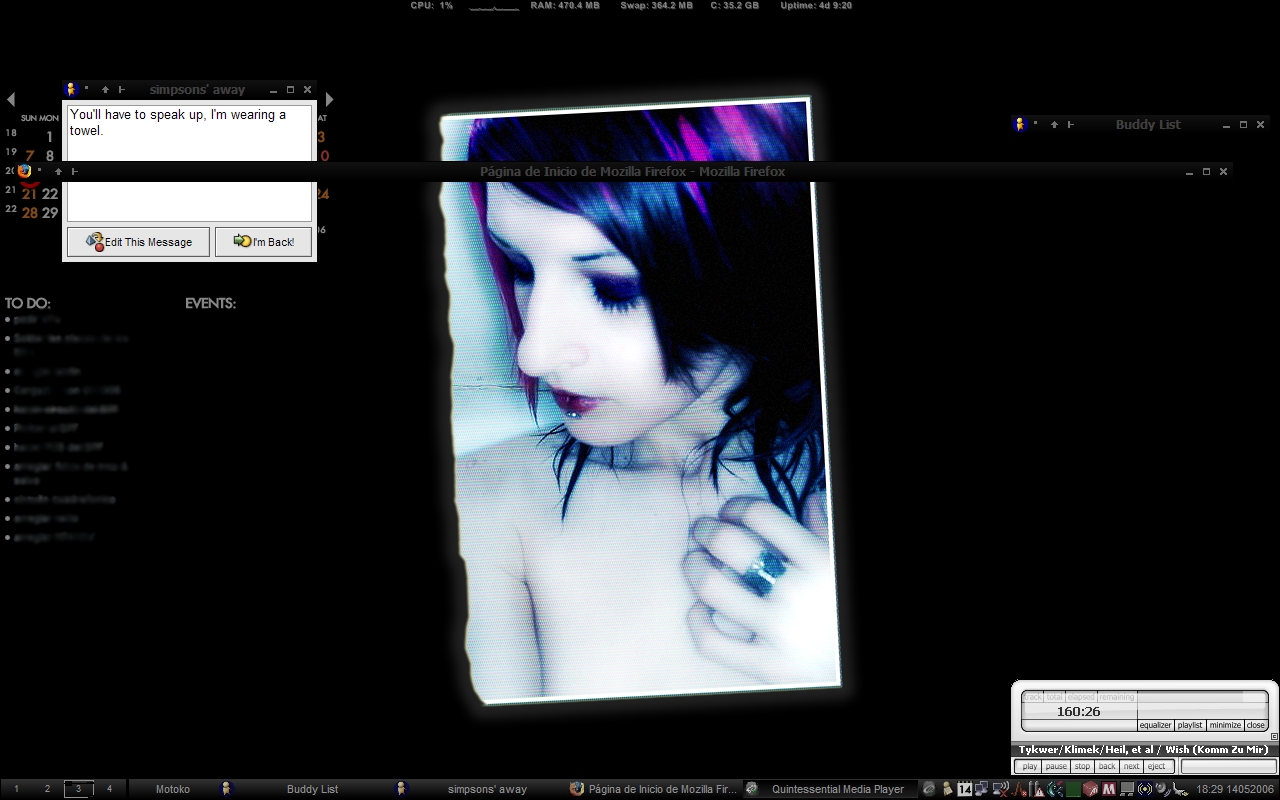Switch to virtual desktop 4
1280x800 pixels.
[110, 789]
